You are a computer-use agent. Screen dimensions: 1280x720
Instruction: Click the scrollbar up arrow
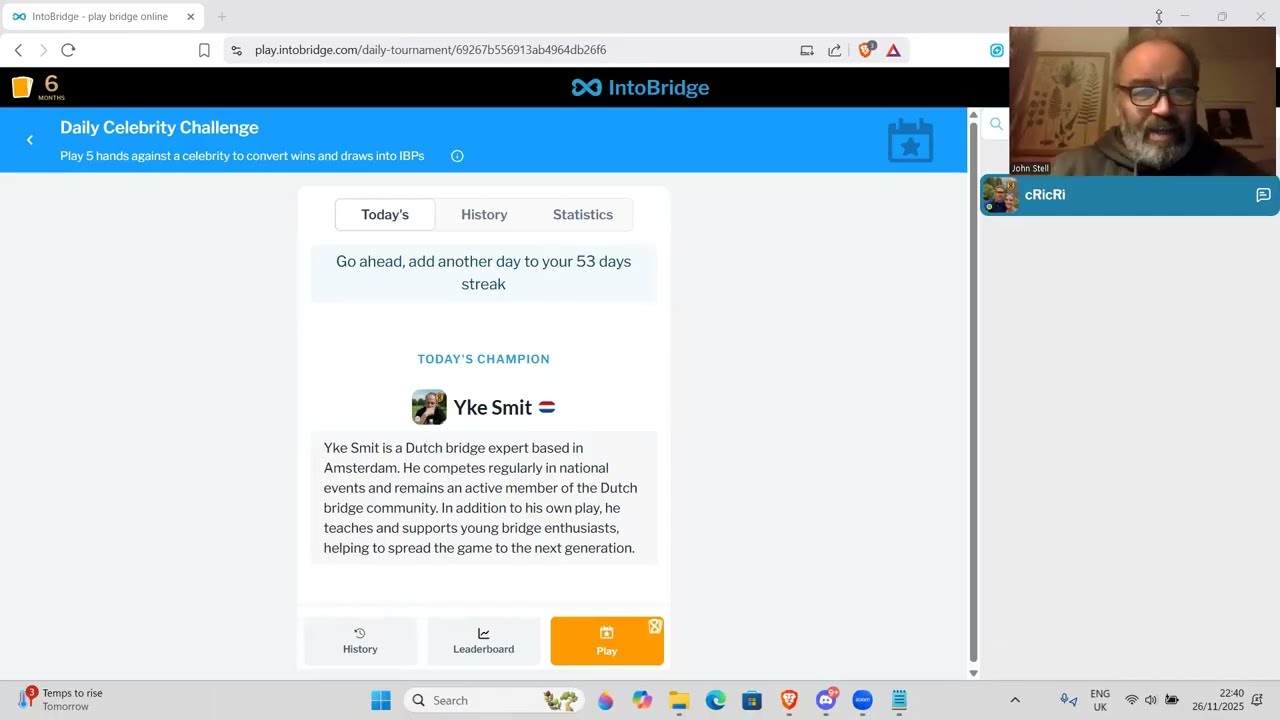[974, 114]
